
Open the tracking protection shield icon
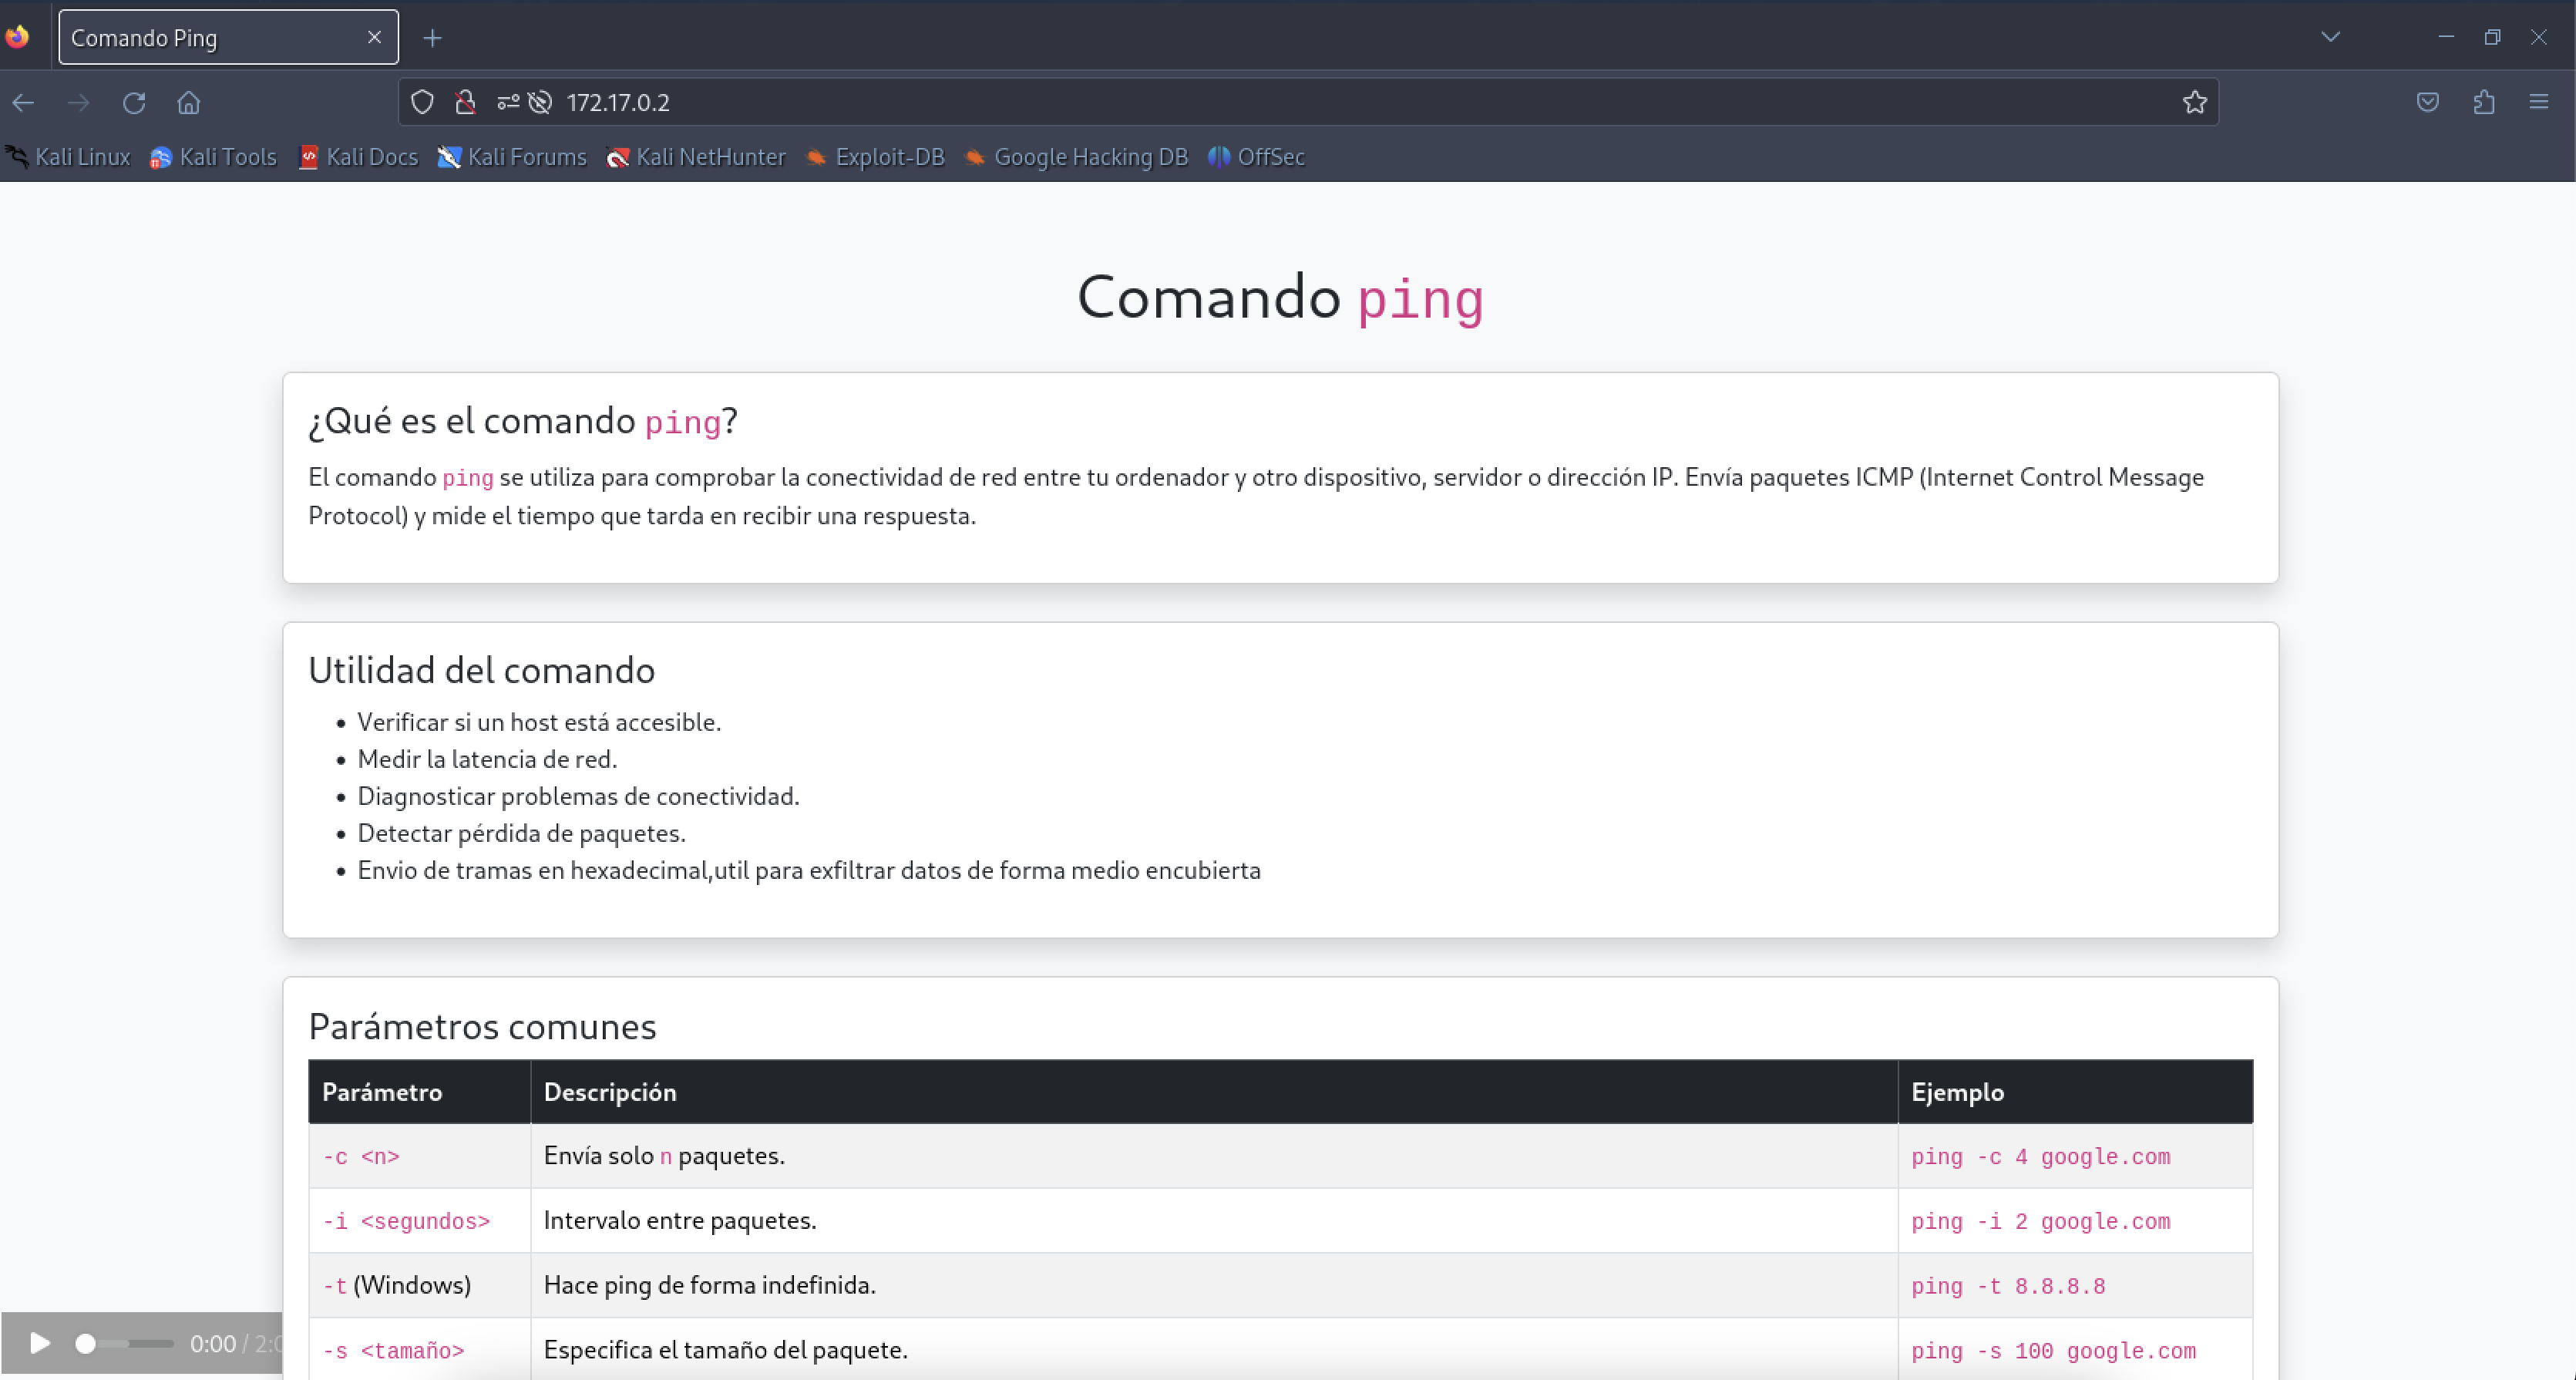422,102
